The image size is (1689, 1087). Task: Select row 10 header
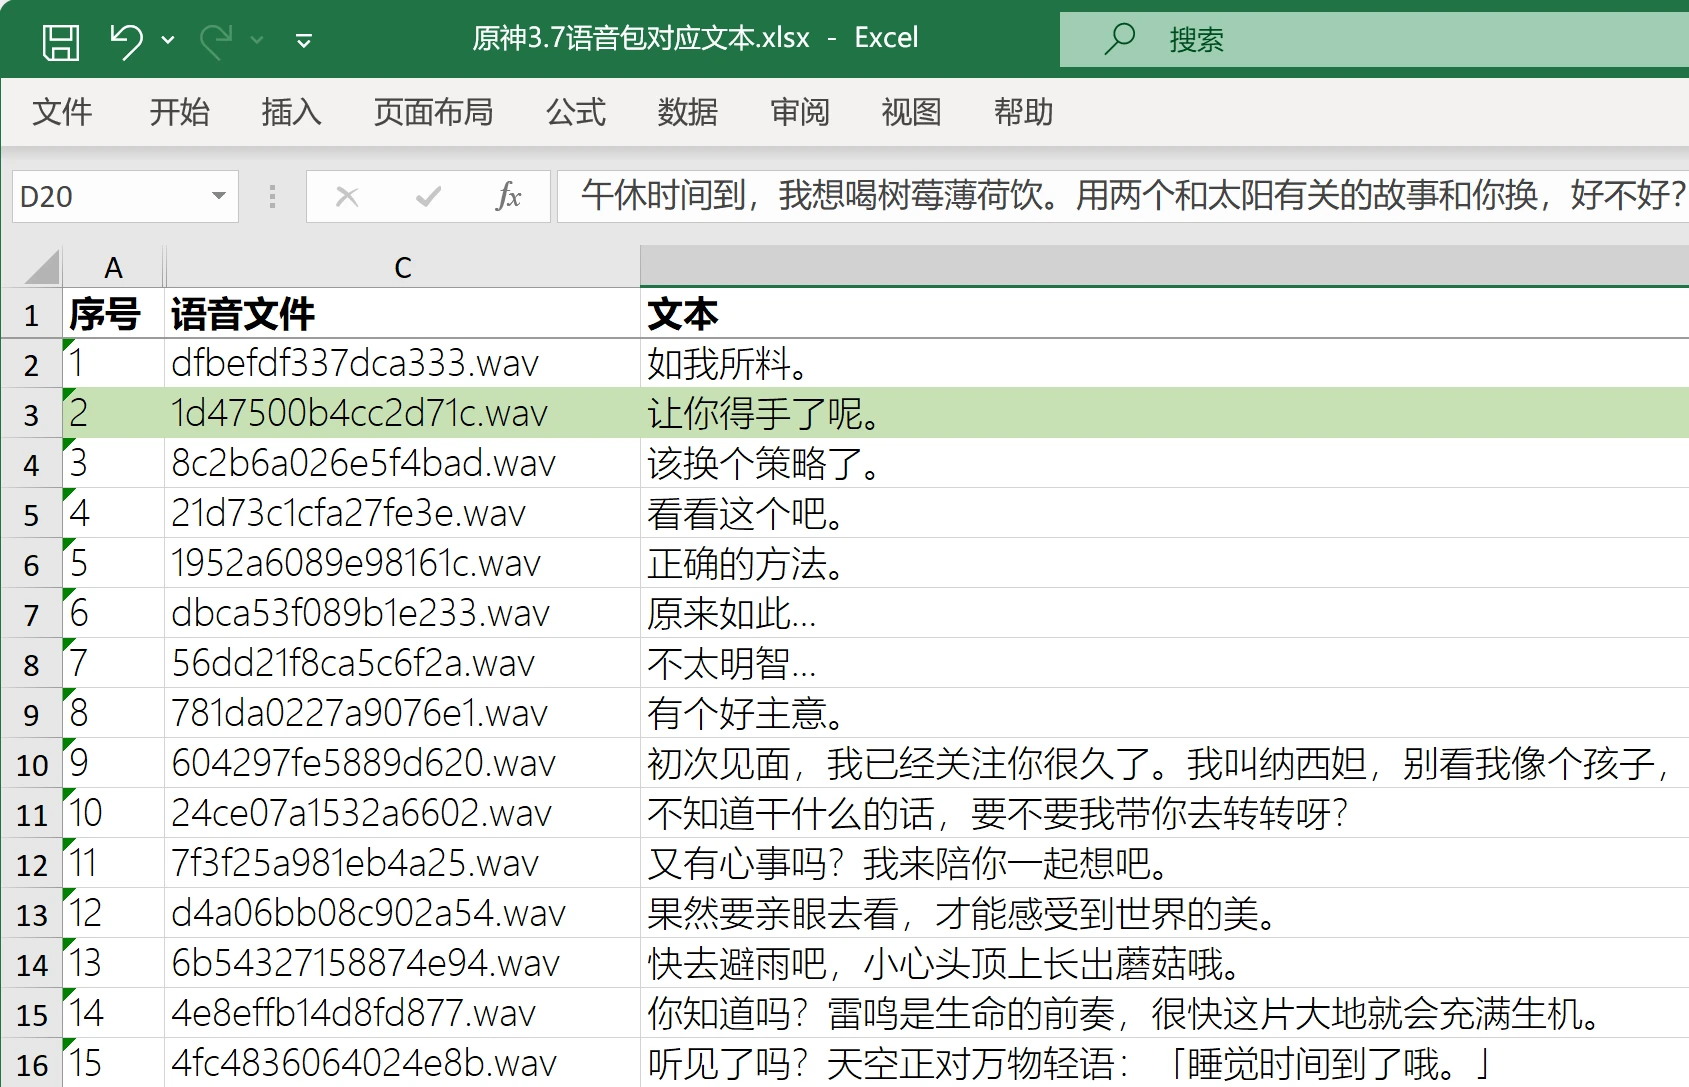31,764
